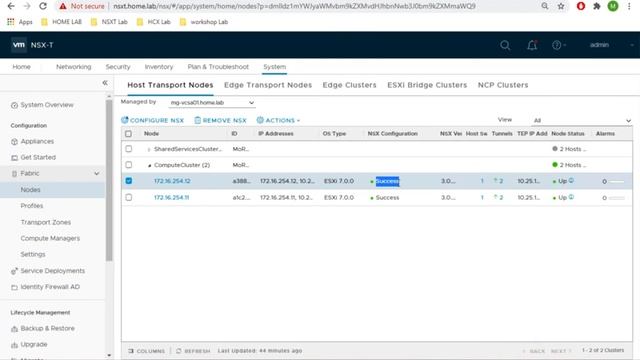The image size is (640, 360).
Task: Open the Chrome three-dot menu
Action: tap(629, 6)
